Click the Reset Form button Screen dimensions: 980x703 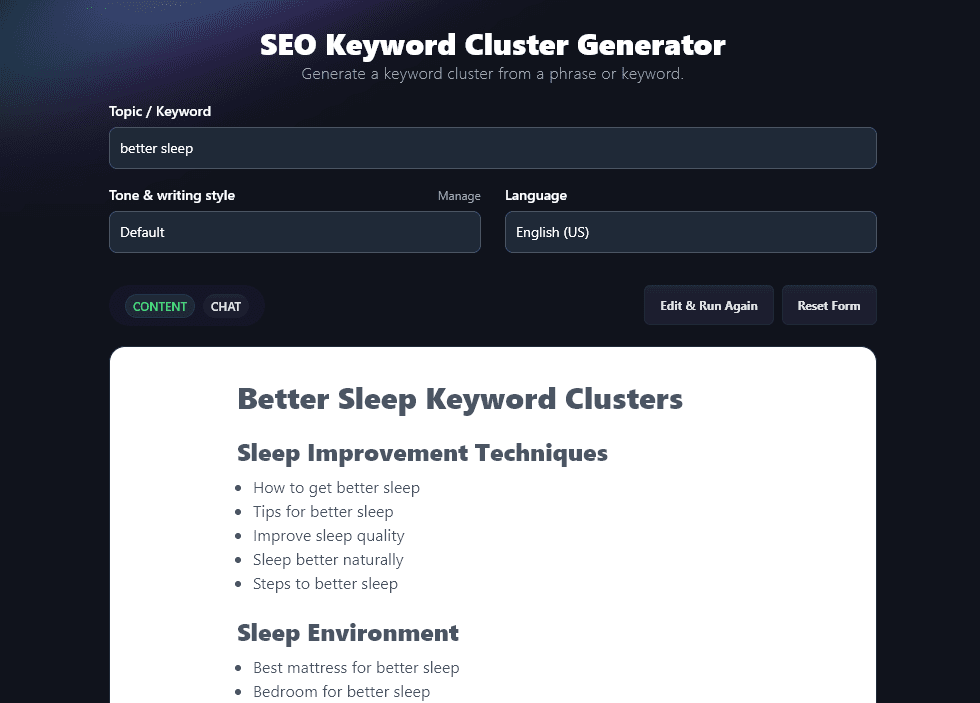829,305
